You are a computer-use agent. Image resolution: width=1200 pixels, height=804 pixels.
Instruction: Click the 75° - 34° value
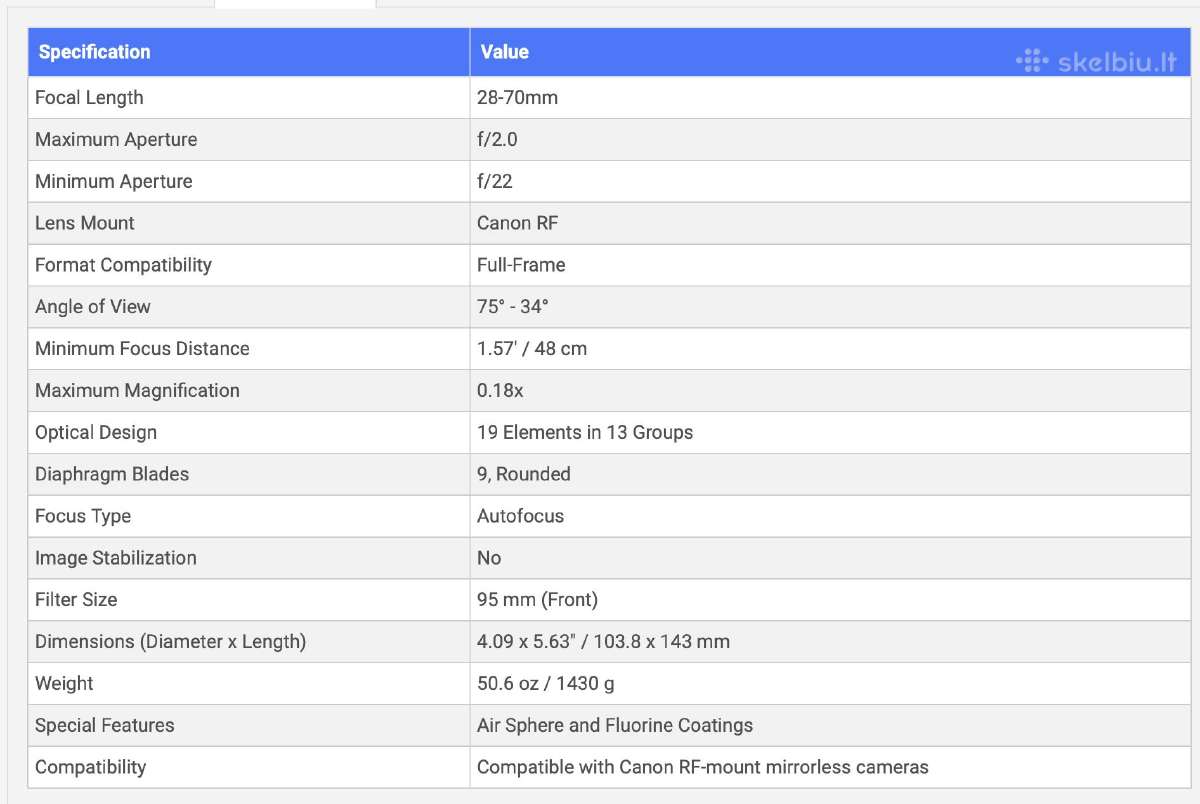513,307
